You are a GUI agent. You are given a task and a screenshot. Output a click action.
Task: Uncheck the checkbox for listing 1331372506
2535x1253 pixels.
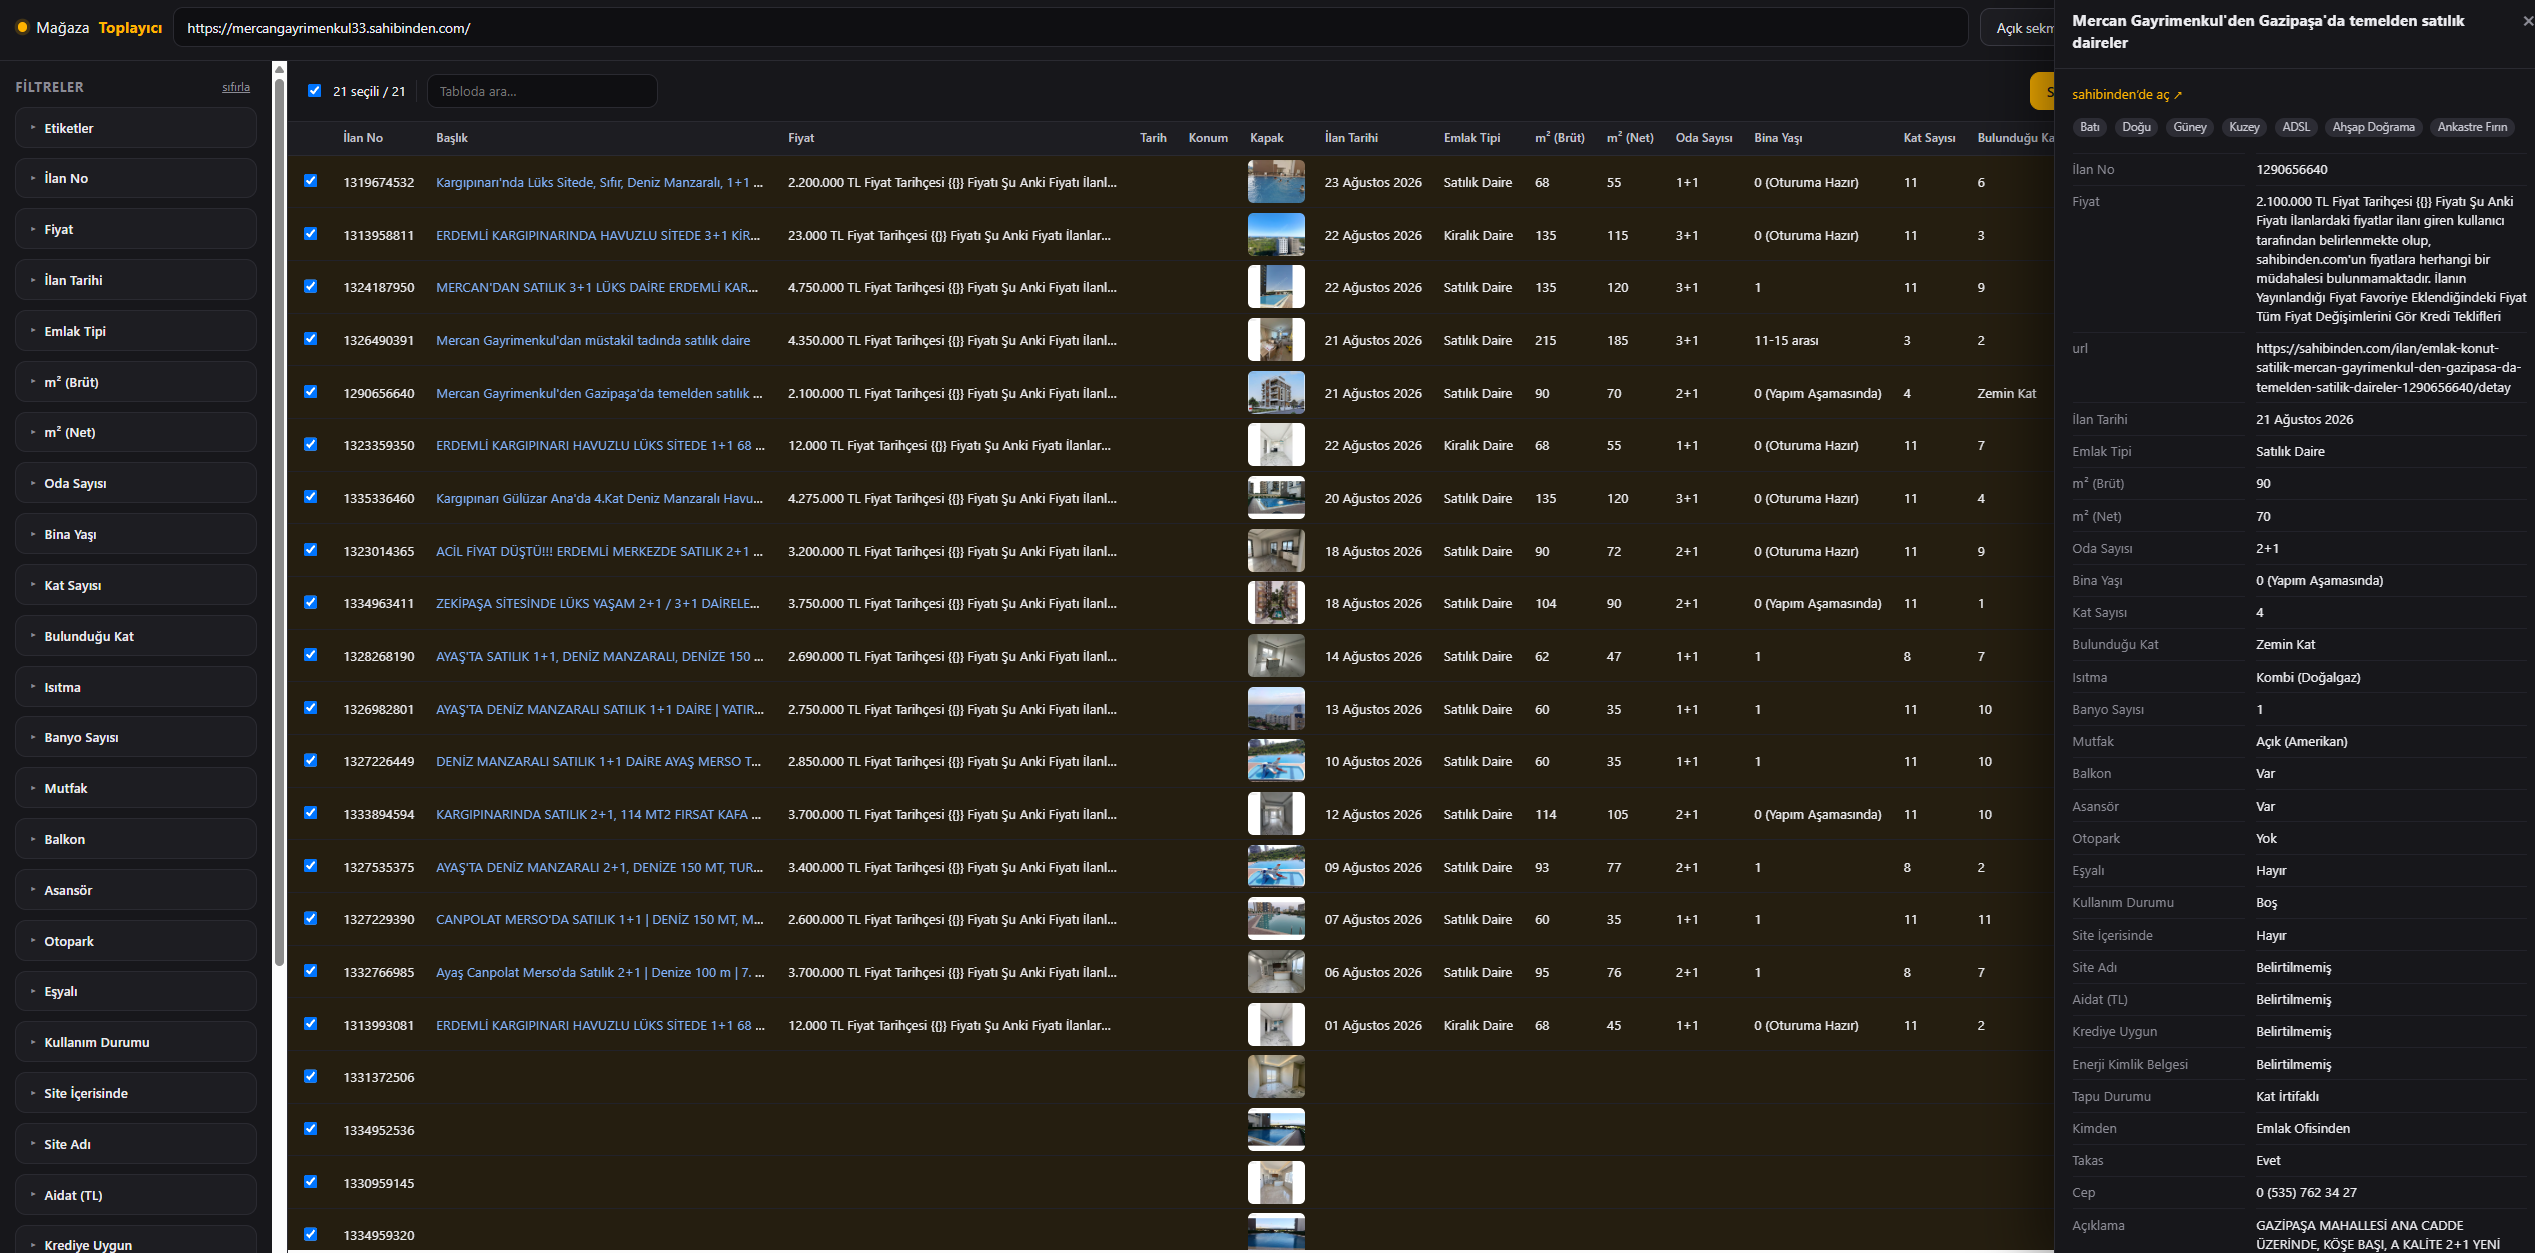311,1077
